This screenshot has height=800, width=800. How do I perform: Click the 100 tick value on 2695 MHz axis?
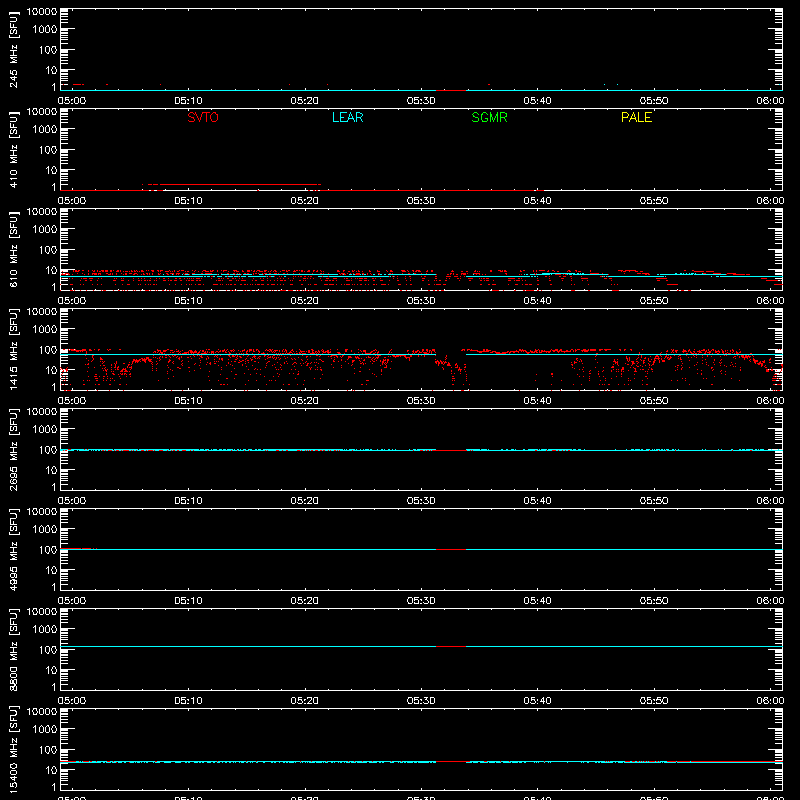[48, 449]
